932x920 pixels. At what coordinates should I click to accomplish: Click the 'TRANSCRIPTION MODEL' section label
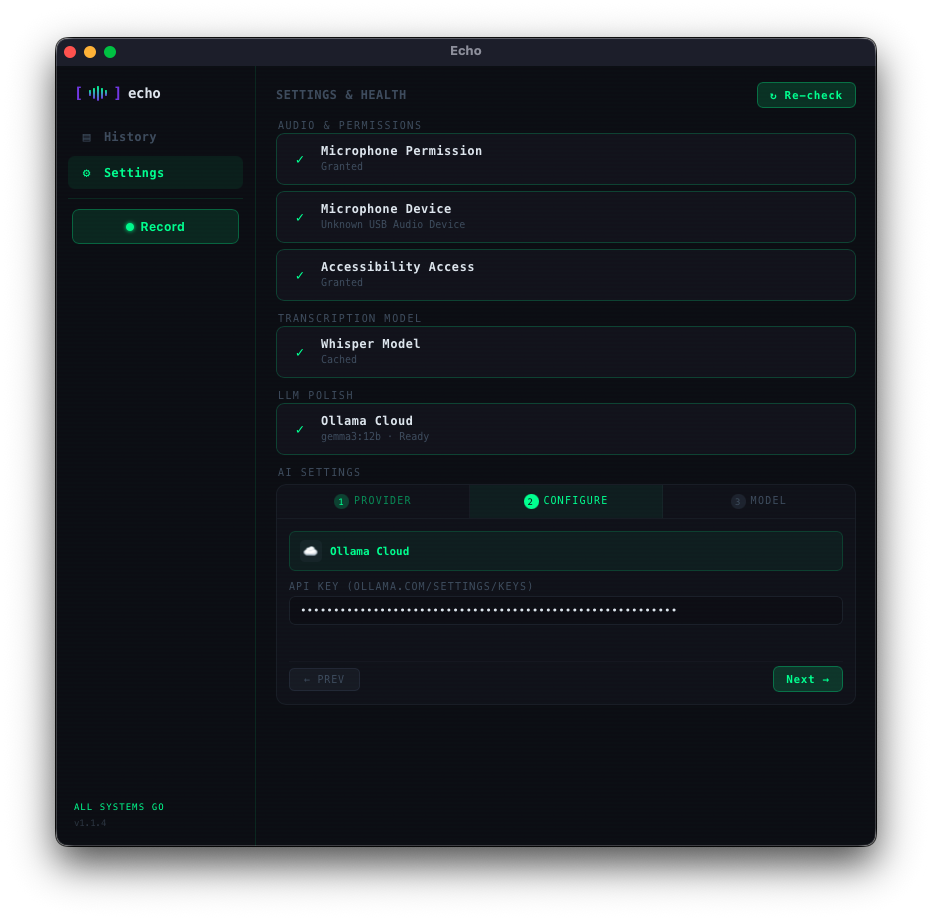coord(350,319)
